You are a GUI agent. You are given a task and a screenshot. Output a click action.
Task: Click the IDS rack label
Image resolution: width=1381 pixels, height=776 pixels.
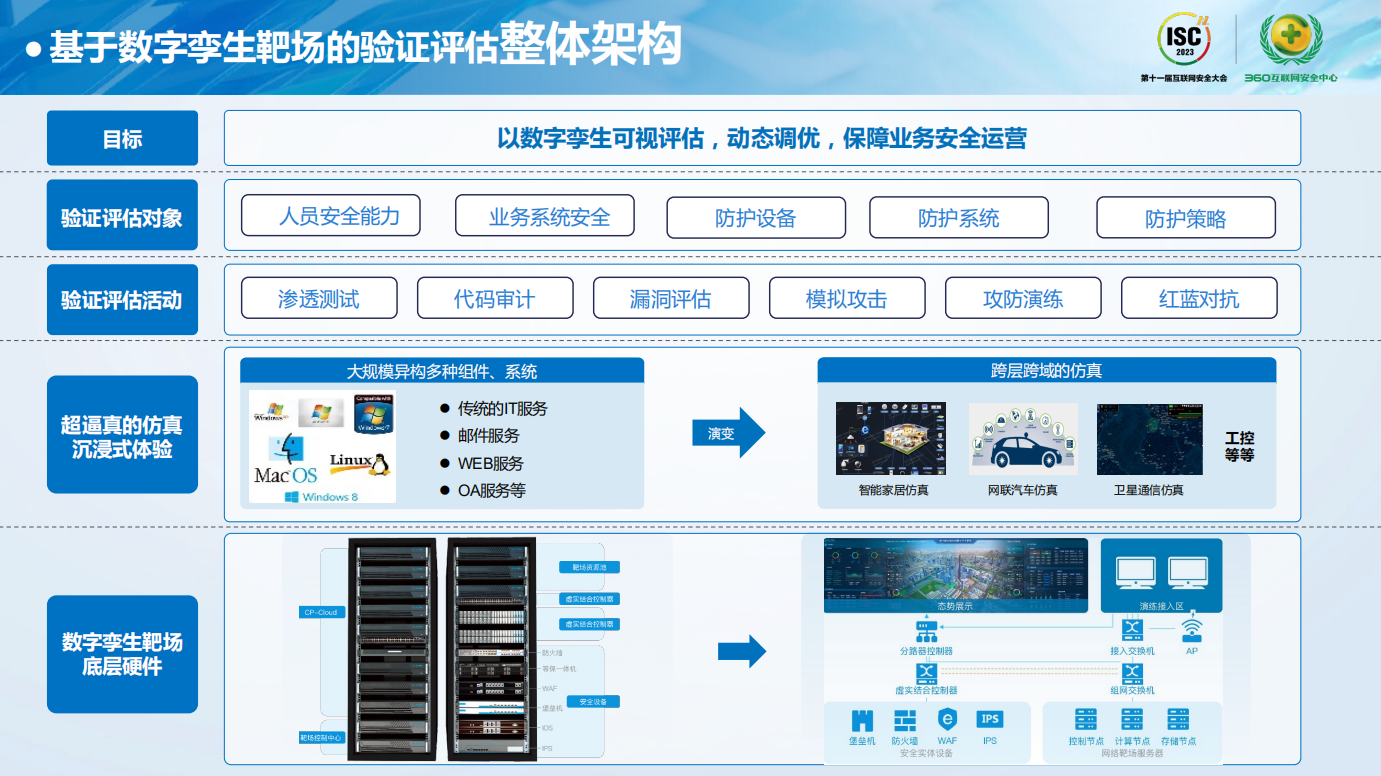click(547, 727)
